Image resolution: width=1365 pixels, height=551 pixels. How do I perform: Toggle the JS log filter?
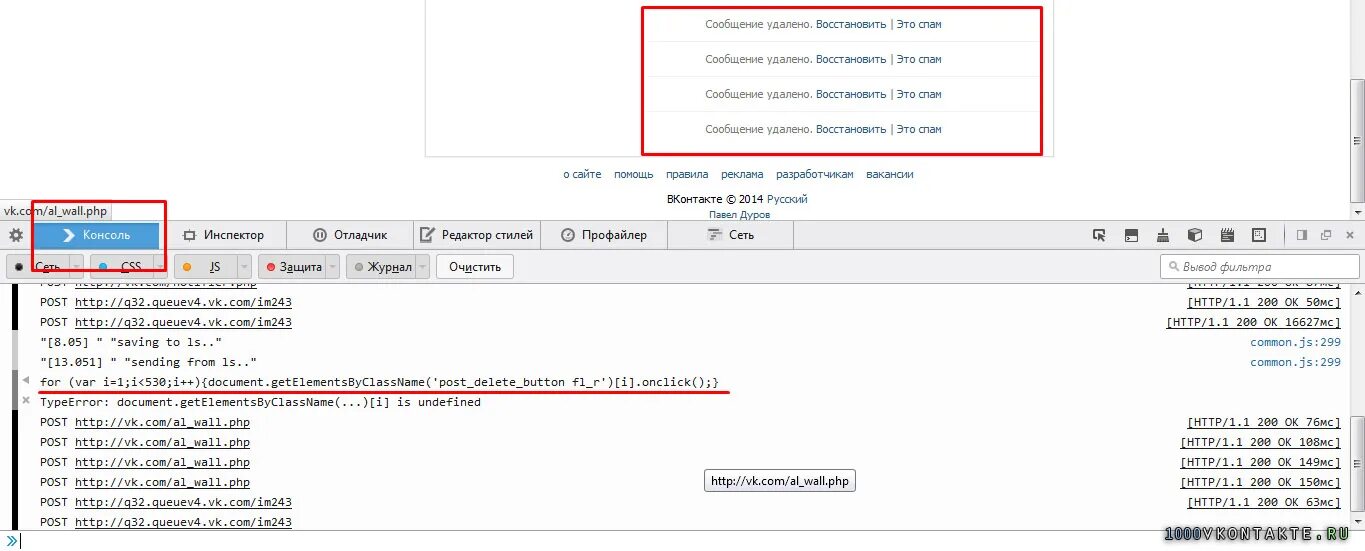(x=205, y=267)
